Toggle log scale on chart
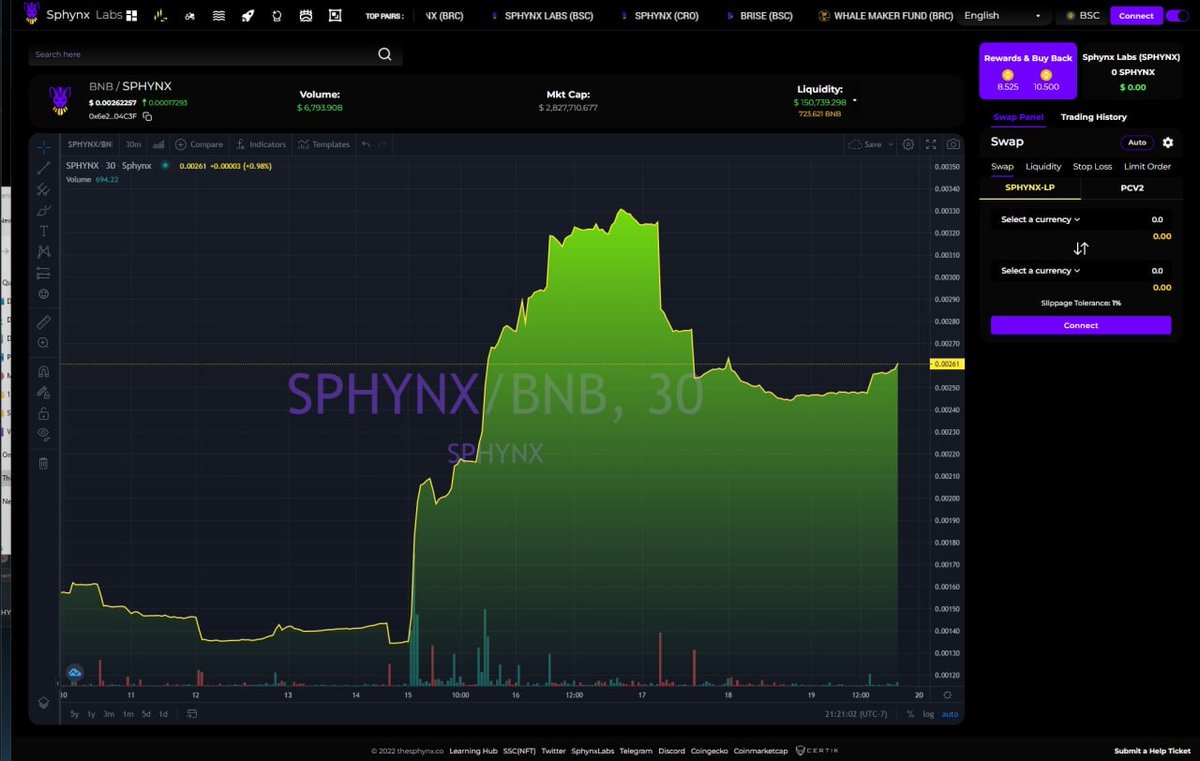Screen dimensions: 1200x761 click(928, 714)
